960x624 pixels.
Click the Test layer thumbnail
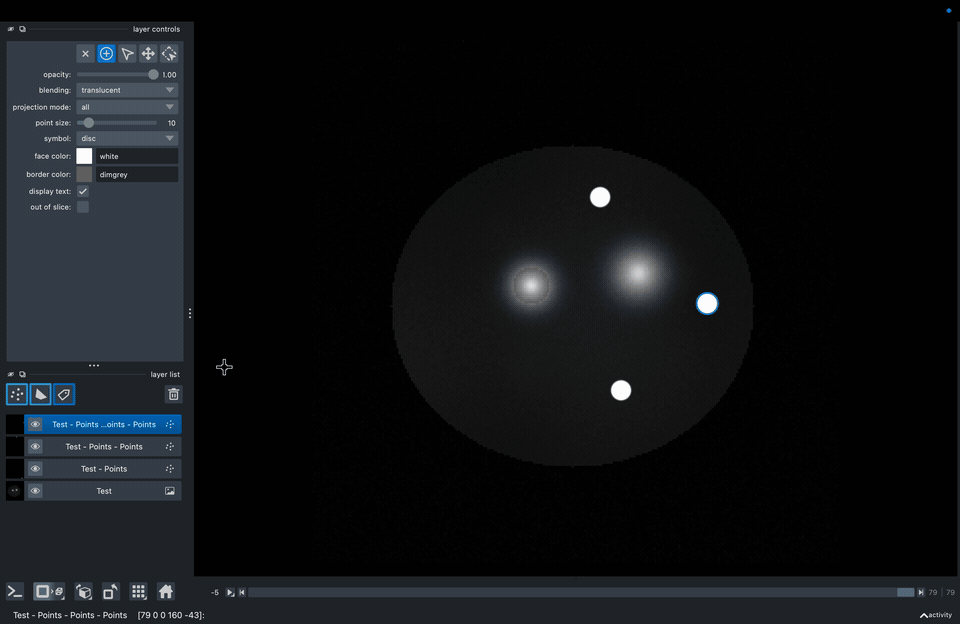pyautogui.click(x=15, y=491)
